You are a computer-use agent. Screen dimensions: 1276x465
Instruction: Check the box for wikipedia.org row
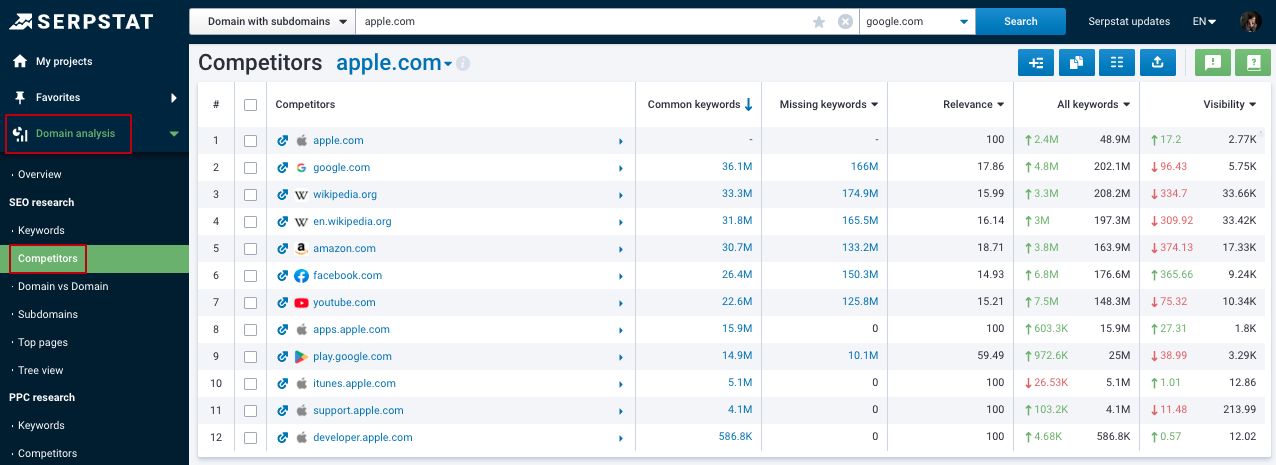click(251, 195)
